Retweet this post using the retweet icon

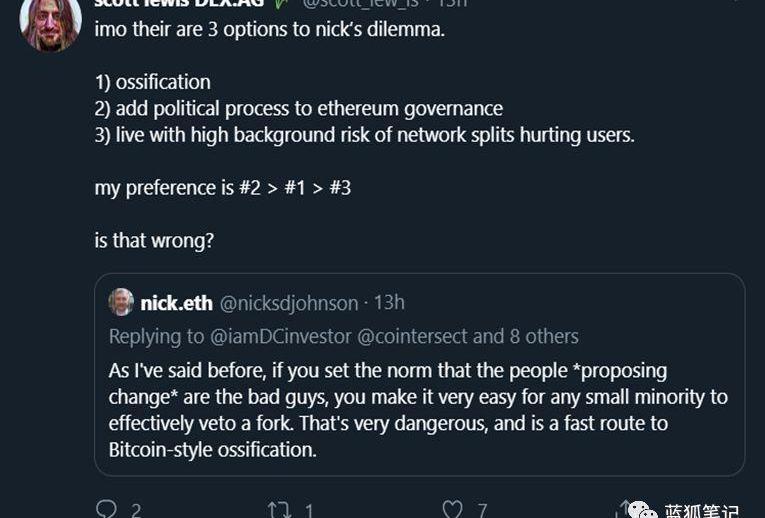point(280,509)
